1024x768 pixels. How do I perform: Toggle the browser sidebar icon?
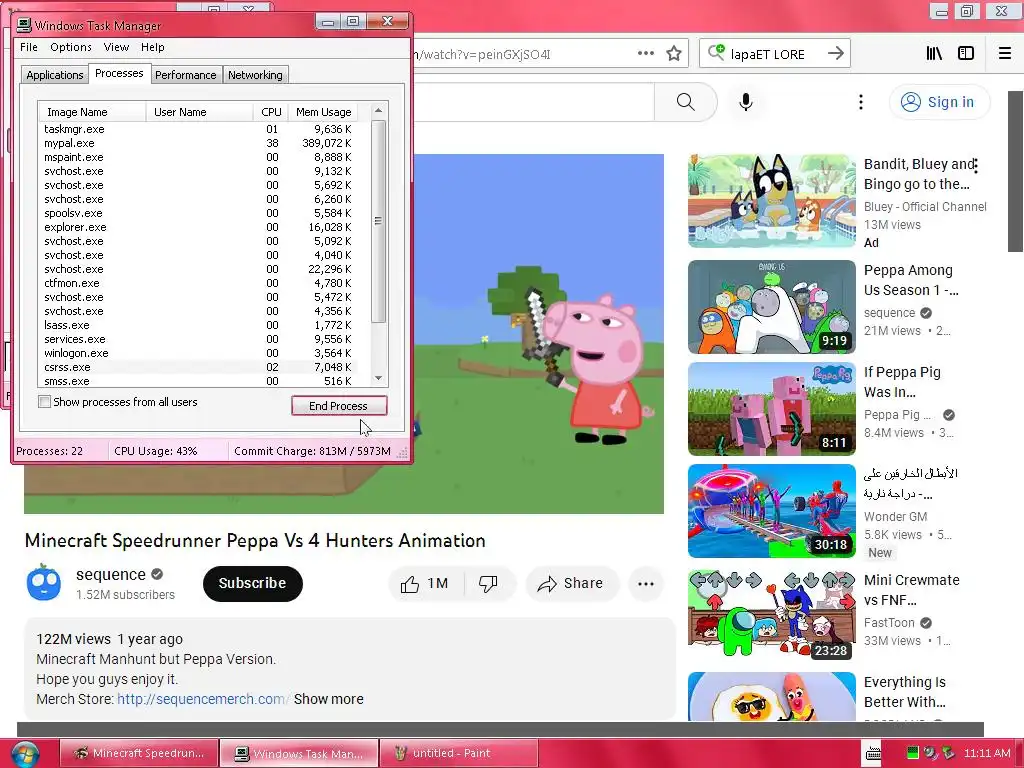(x=966, y=54)
